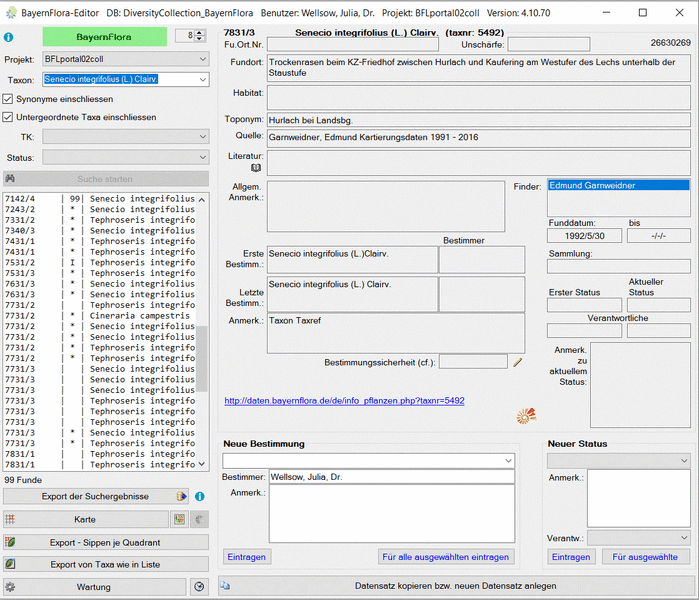
Task: Select Edmund Garnweidner in Finder list
Action: [619, 185]
